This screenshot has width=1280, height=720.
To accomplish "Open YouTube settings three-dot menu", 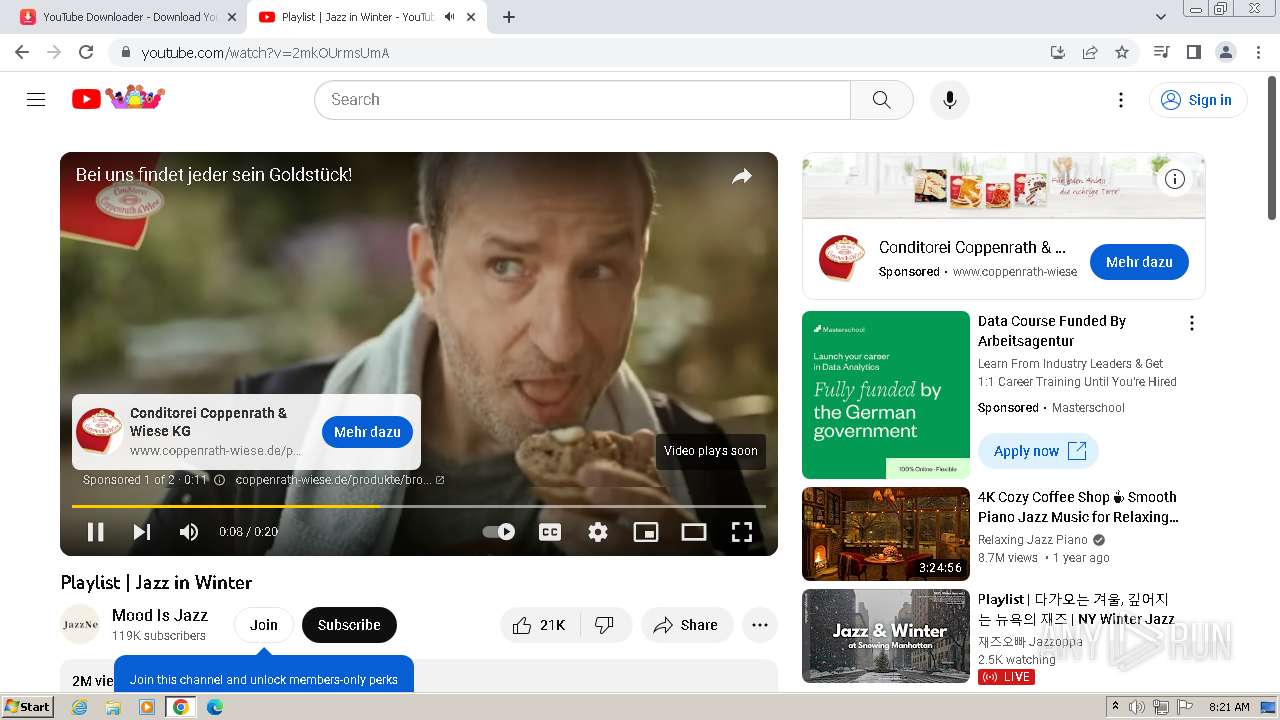I will click(x=1121, y=99).
